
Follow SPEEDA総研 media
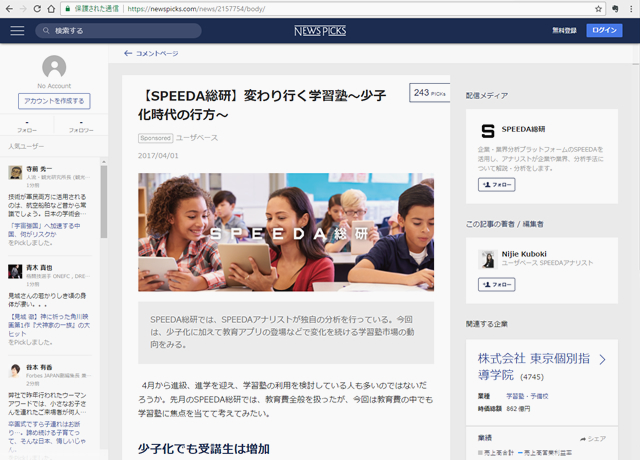[497, 185]
